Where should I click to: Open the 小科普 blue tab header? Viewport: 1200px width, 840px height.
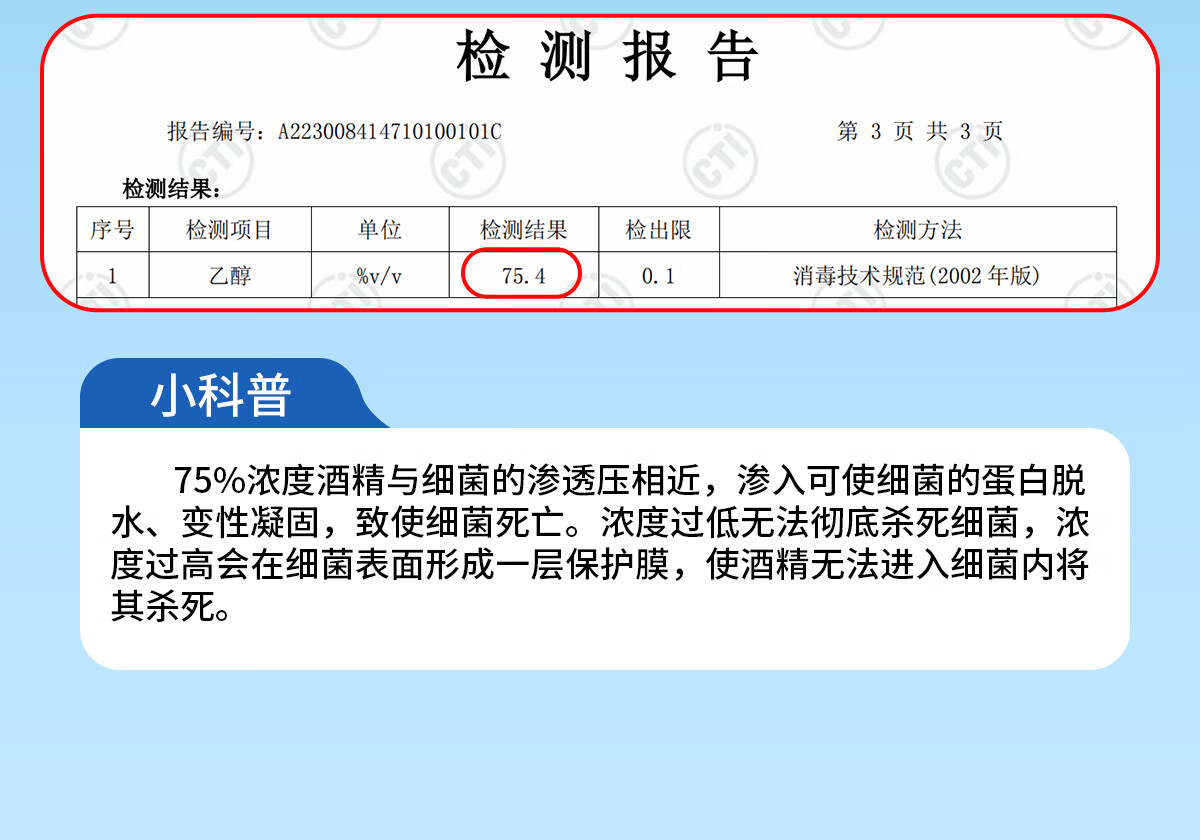[221, 396]
